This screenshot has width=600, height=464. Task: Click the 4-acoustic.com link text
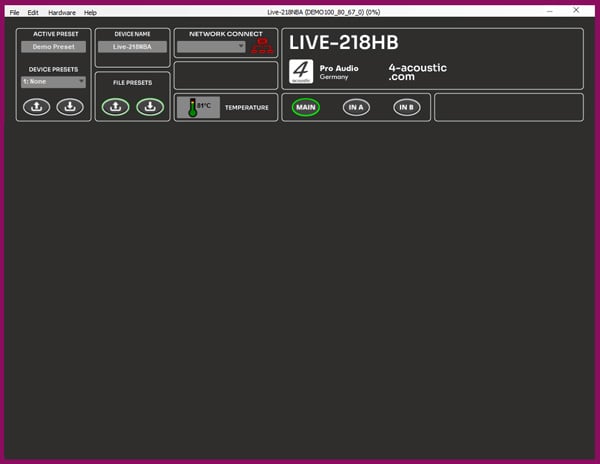pyautogui.click(x=417, y=72)
